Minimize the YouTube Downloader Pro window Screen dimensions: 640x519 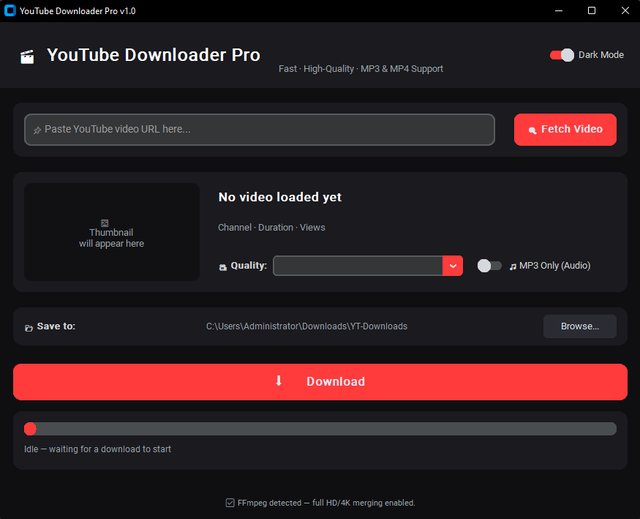click(558, 11)
